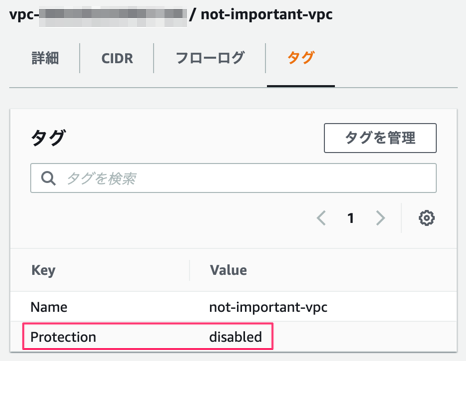The height and width of the screenshot is (402, 466).
Task: Go to previous page with left chevron
Action: 321,218
